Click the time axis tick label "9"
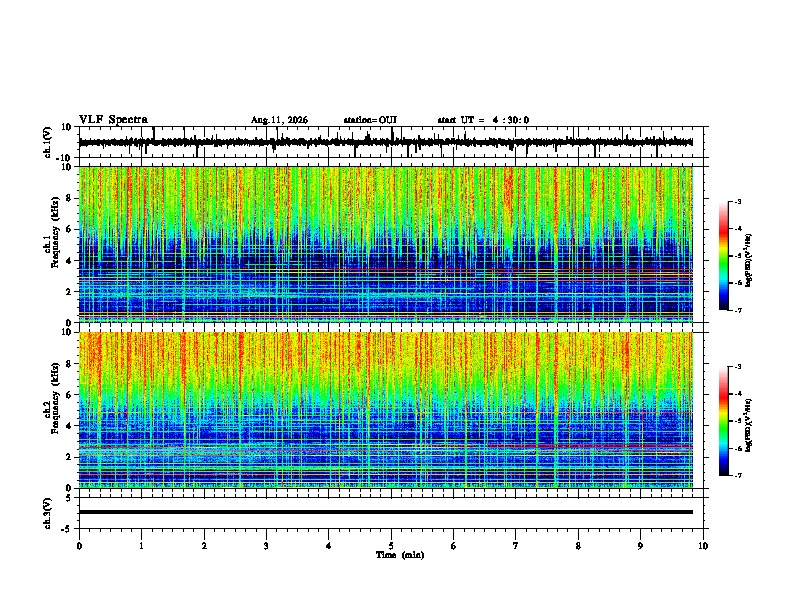Viewport: 792px width, 612px height. pyautogui.click(x=640, y=546)
